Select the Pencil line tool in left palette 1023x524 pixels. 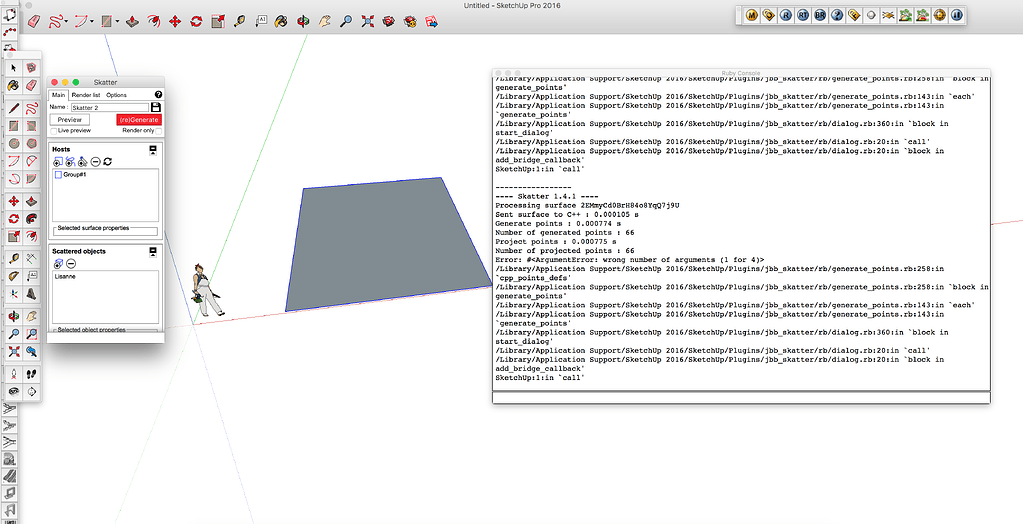point(14,108)
